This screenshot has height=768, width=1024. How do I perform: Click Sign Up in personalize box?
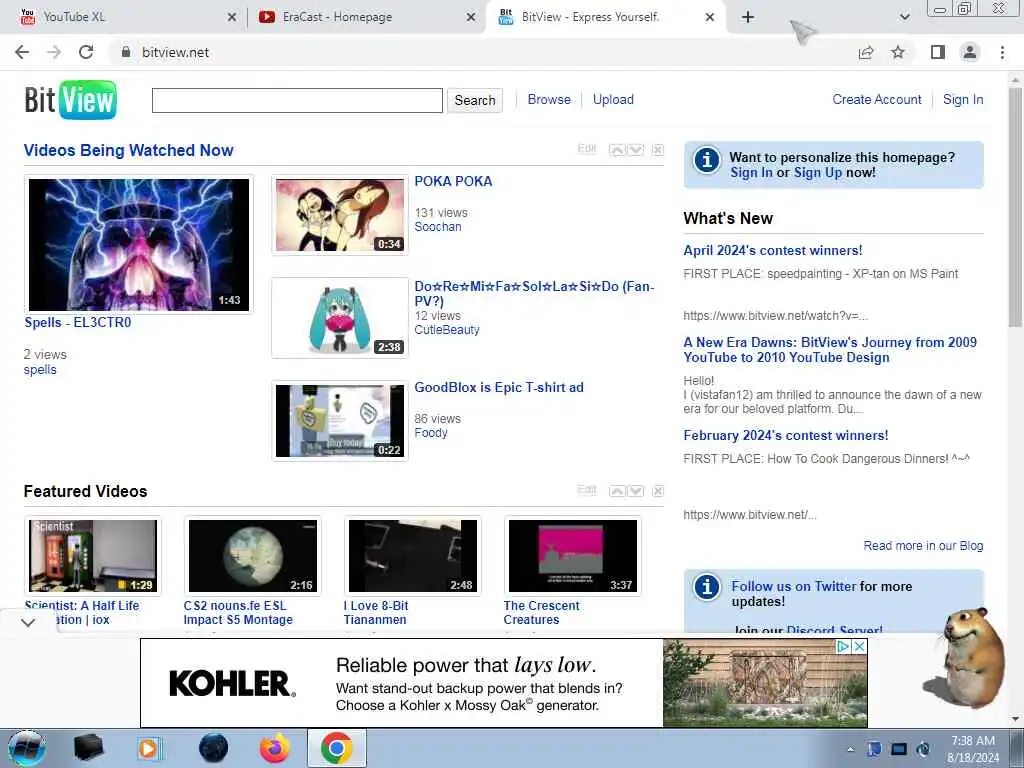tap(818, 172)
